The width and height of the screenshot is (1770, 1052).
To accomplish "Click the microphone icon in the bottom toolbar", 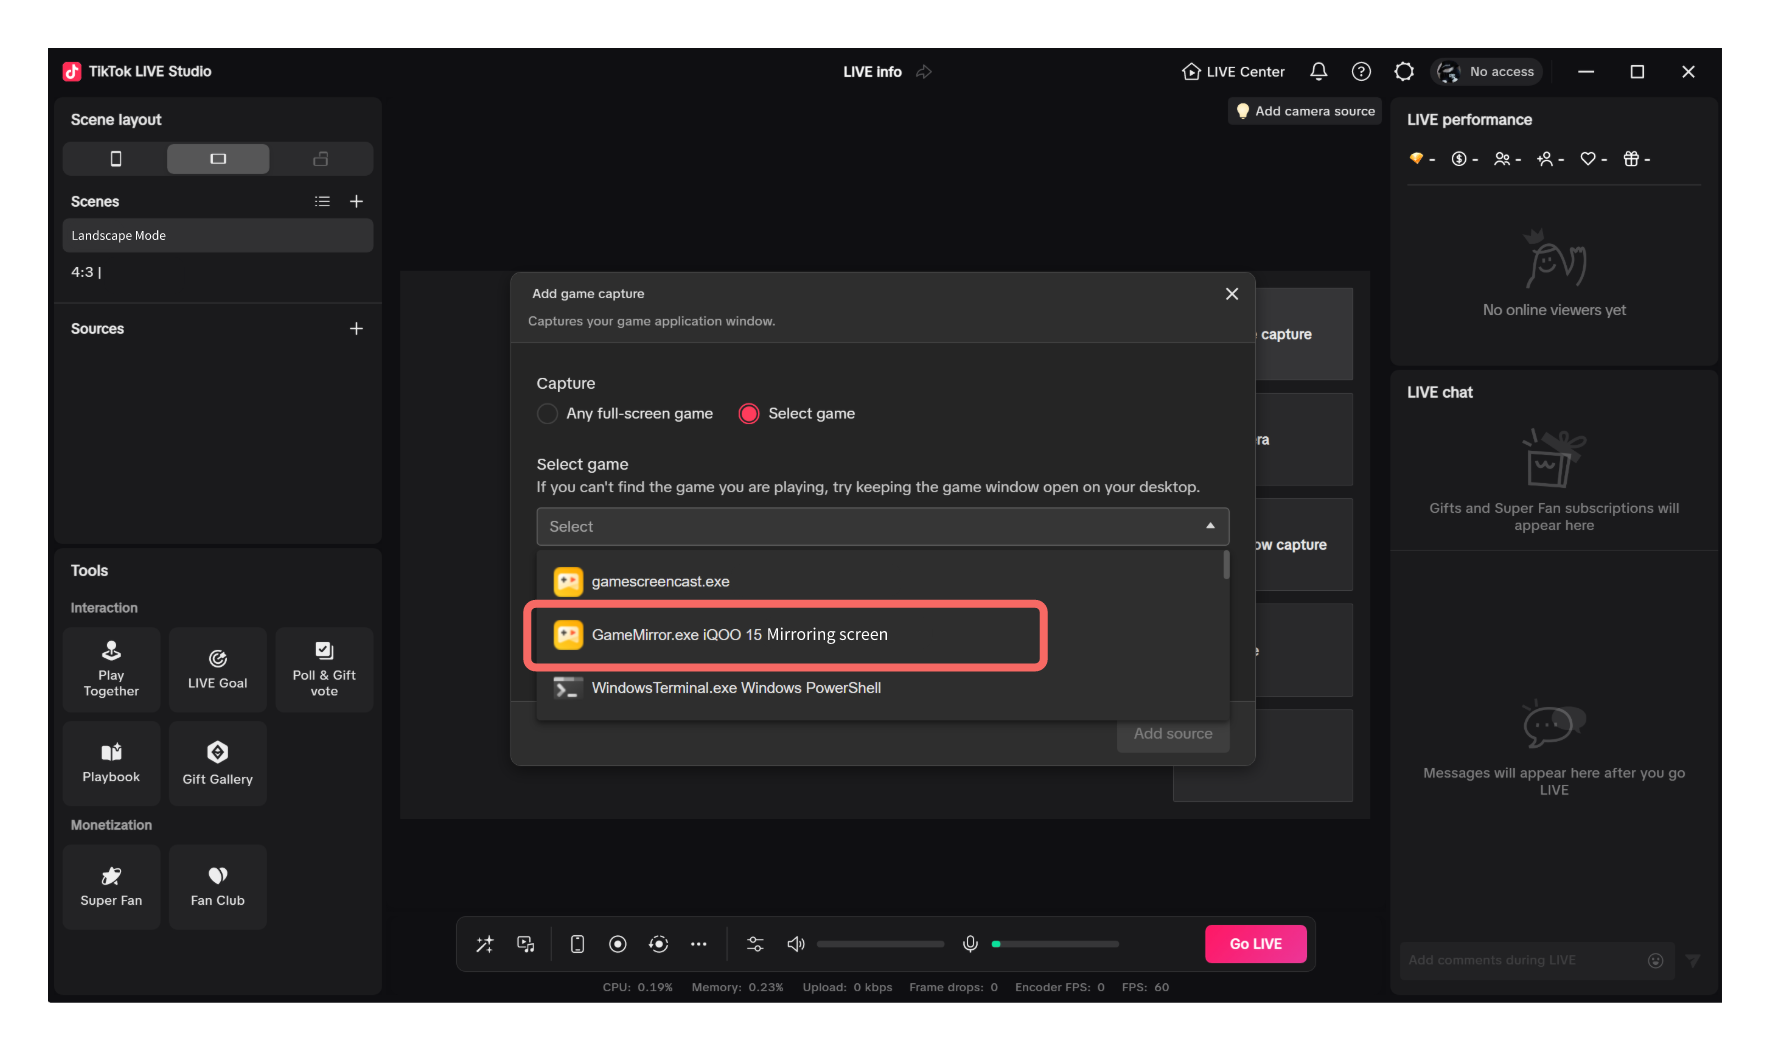I will pos(970,944).
